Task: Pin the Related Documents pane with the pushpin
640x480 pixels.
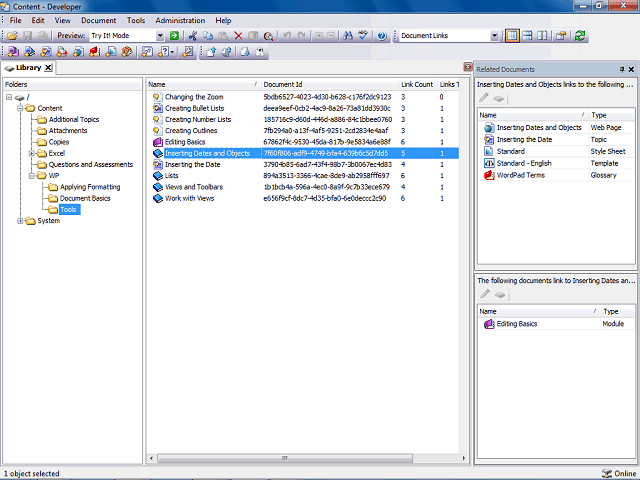Action: 622,69
